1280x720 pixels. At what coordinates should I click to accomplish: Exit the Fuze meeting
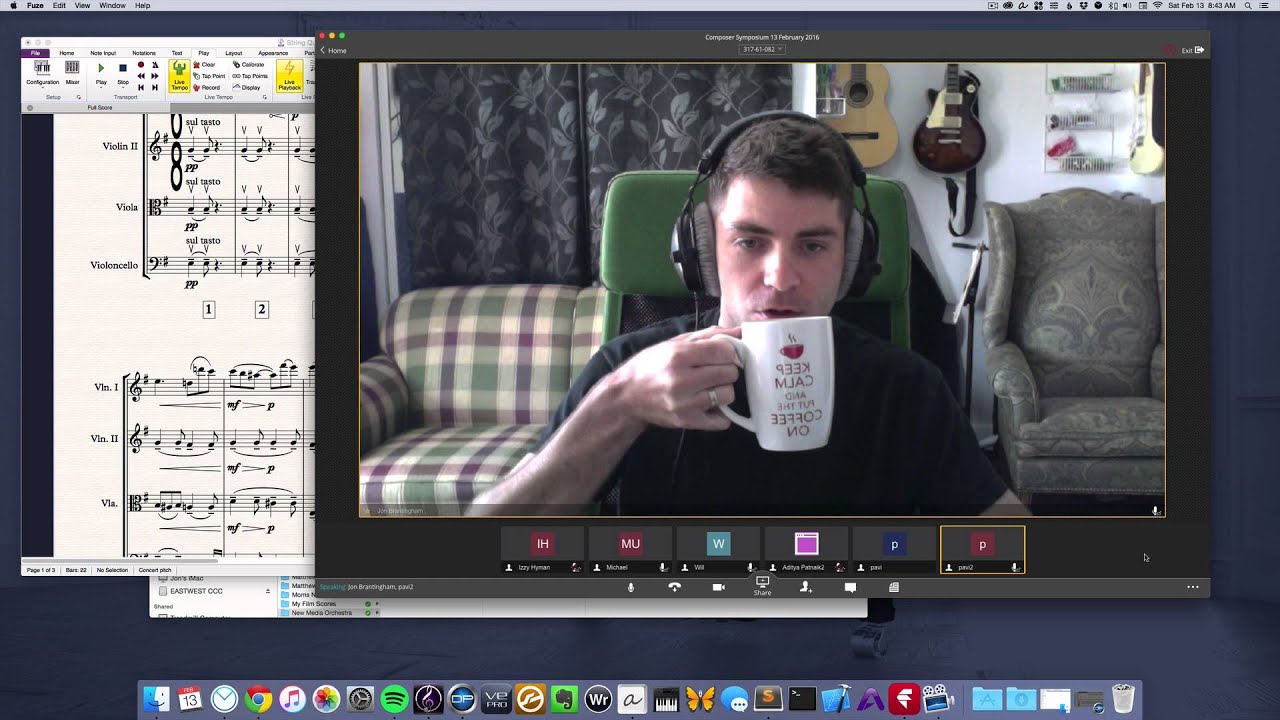tap(1192, 50)
